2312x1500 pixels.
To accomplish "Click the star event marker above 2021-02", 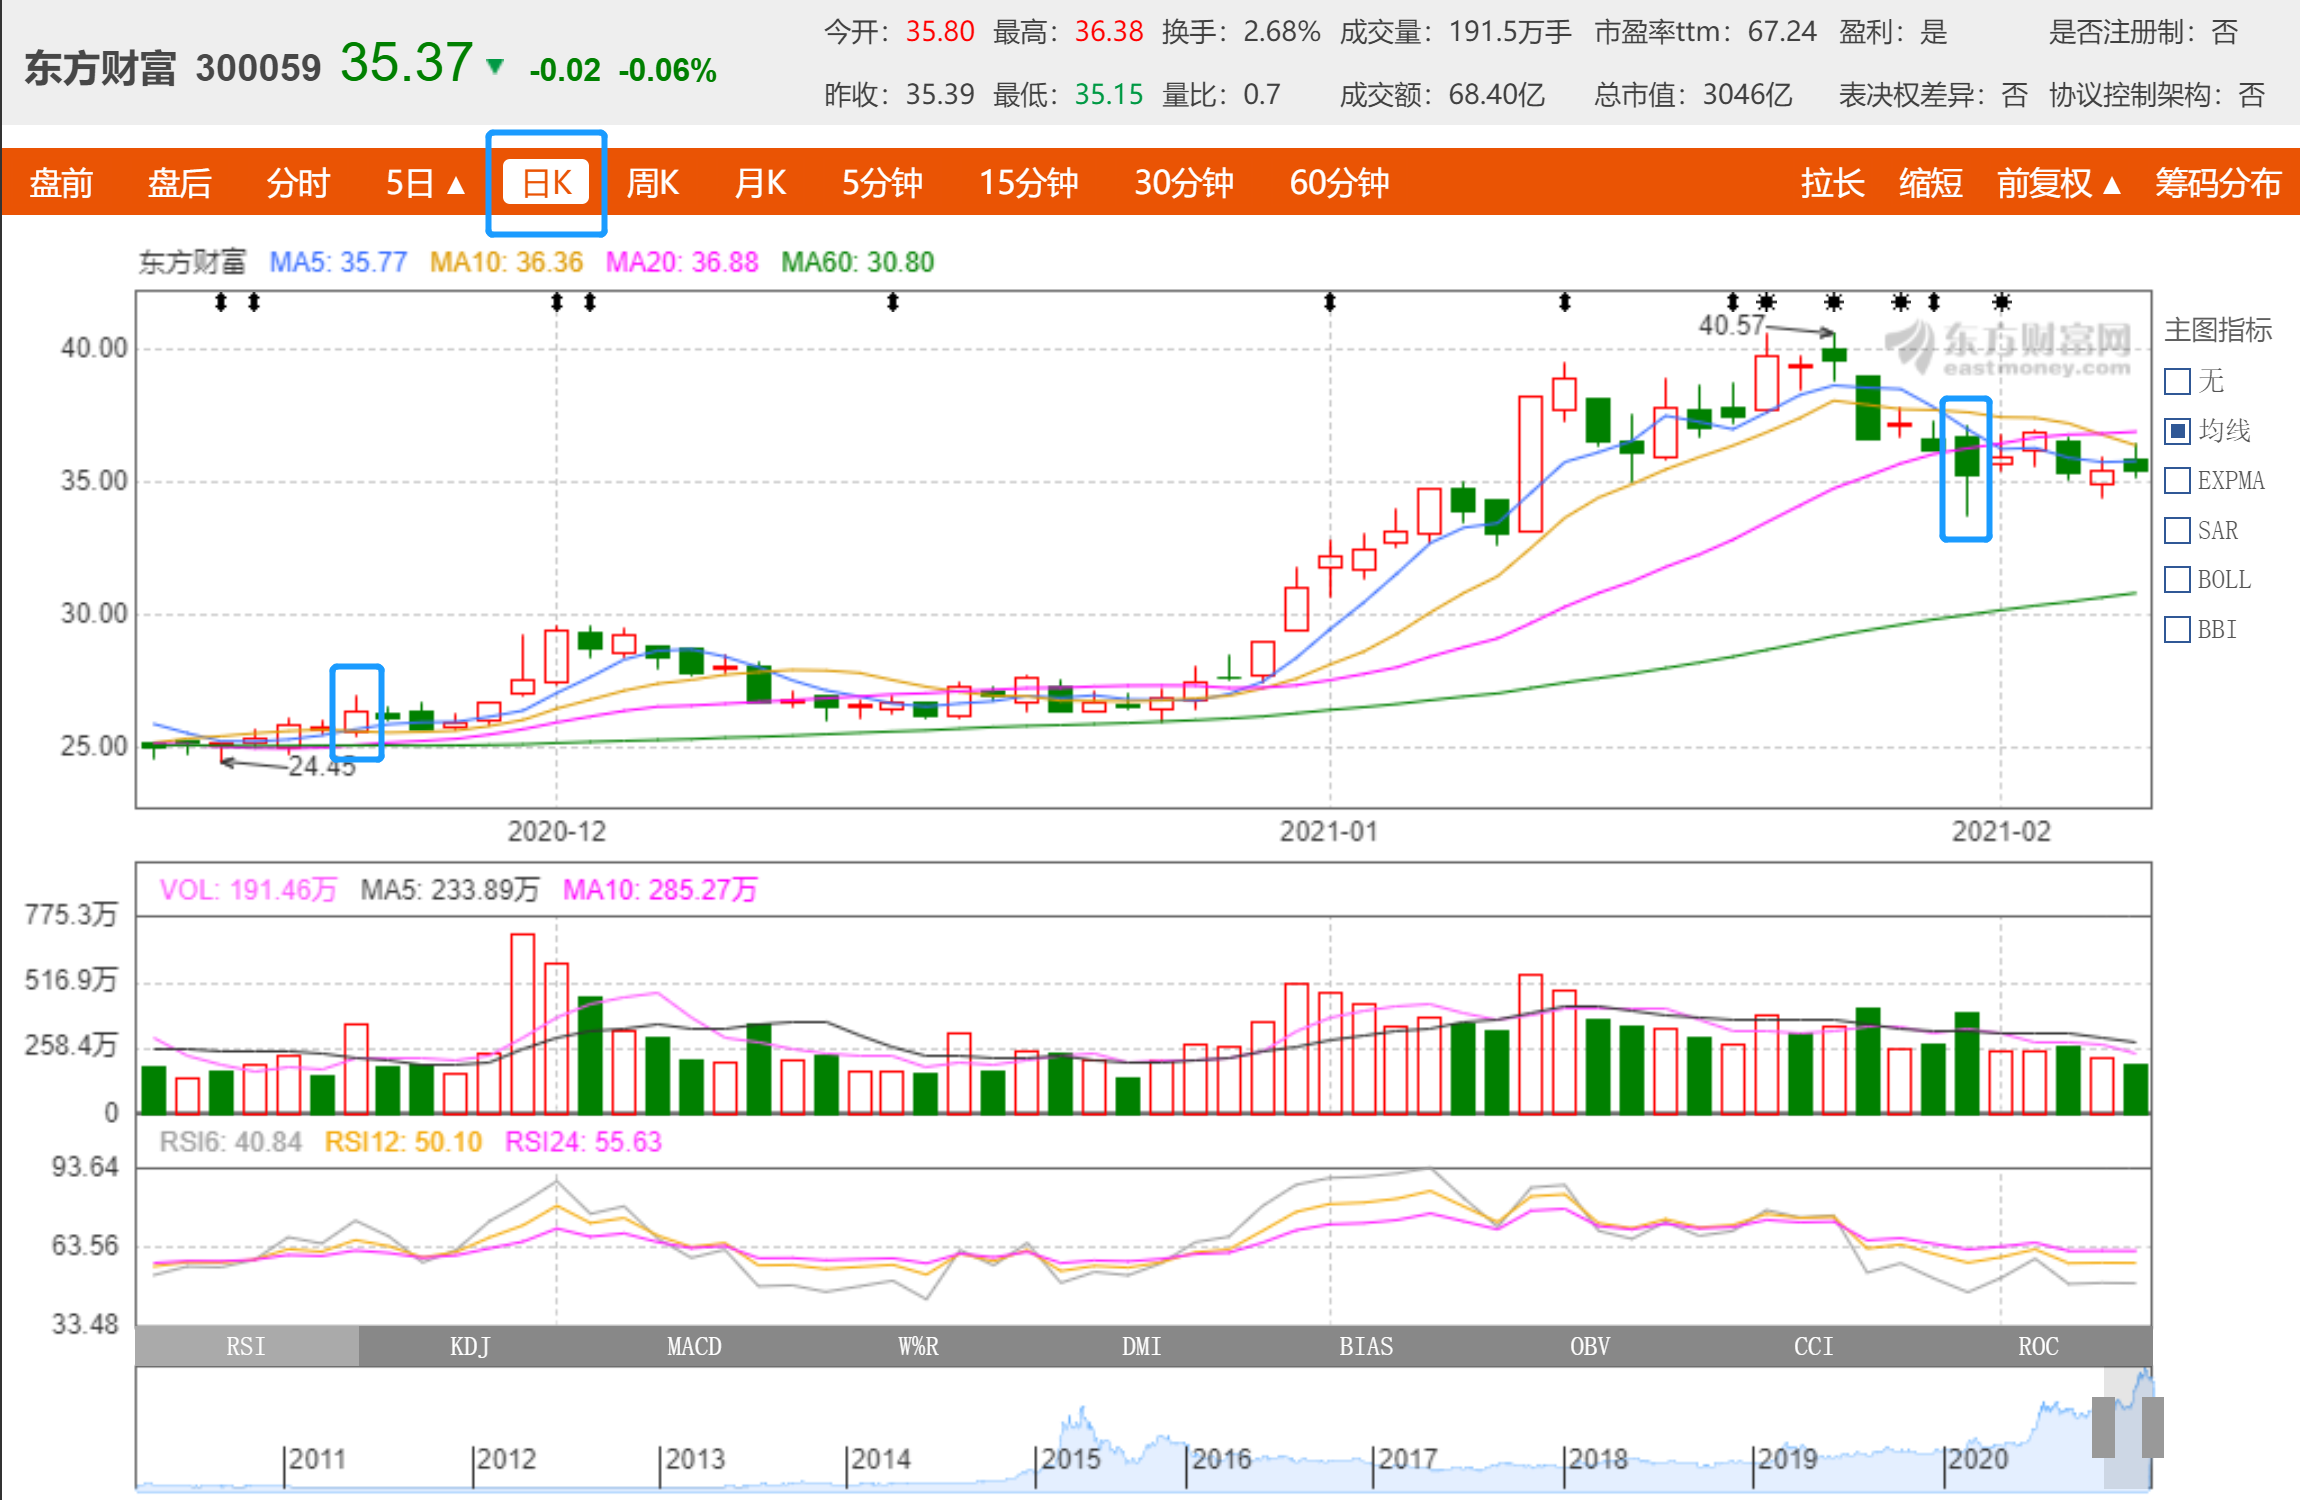I will coord(2001,302).
